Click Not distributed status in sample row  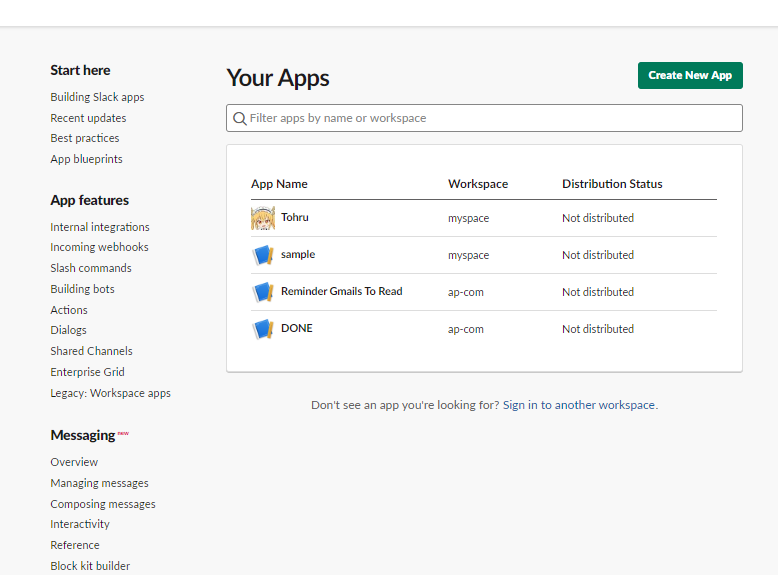tap(598, 255)
